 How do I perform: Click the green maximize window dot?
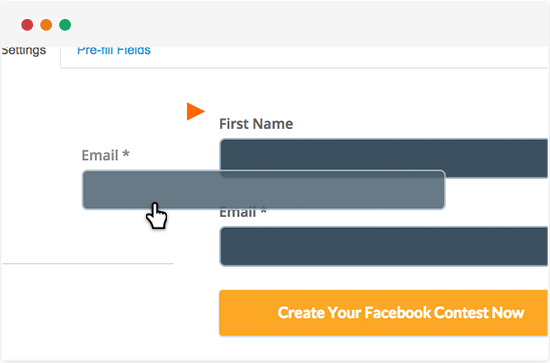(x=65, y=25)
